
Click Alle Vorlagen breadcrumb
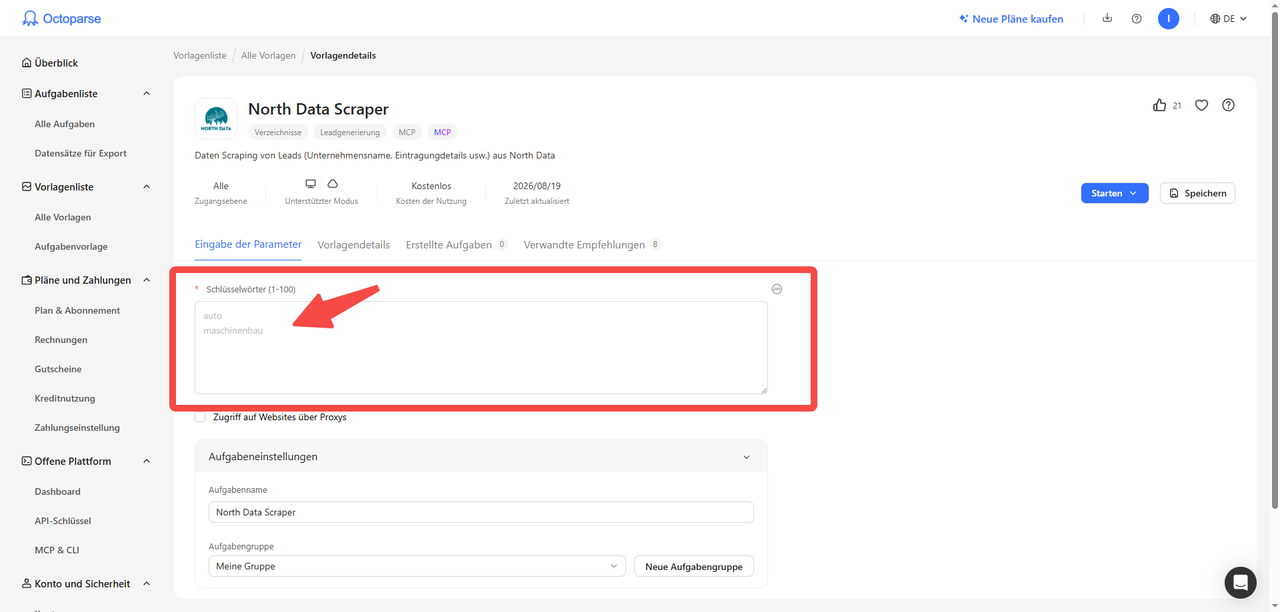268,55
